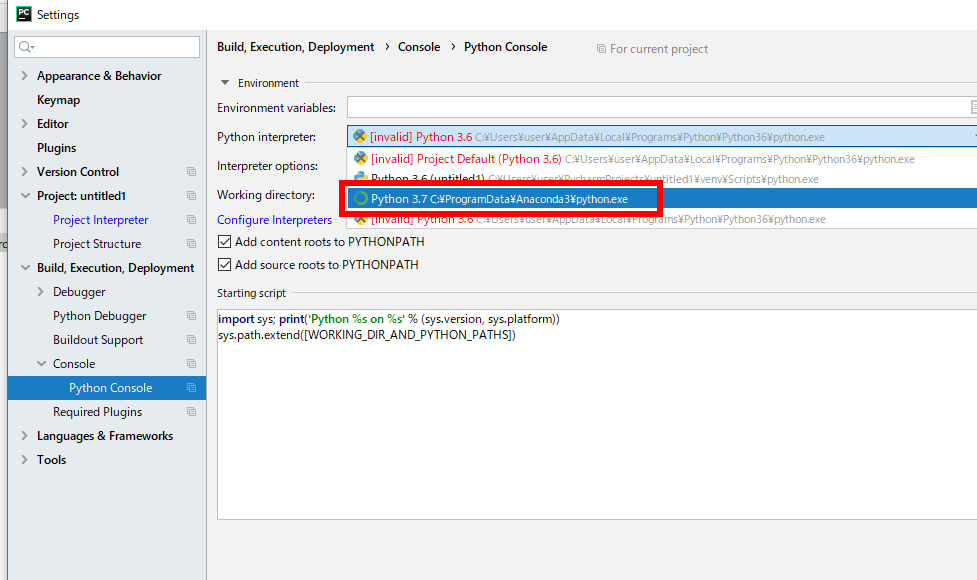Click the search magnifier icon

pos(26,47)
